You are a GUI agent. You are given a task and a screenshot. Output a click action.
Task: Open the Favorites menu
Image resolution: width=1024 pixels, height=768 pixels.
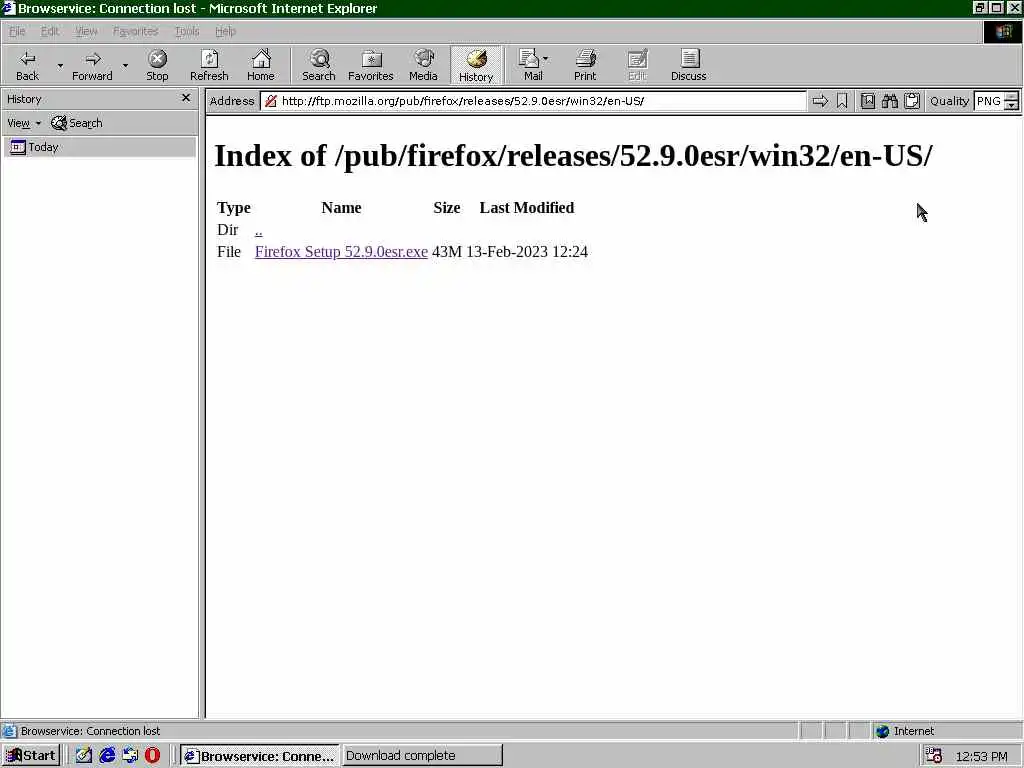coord(135,31)
